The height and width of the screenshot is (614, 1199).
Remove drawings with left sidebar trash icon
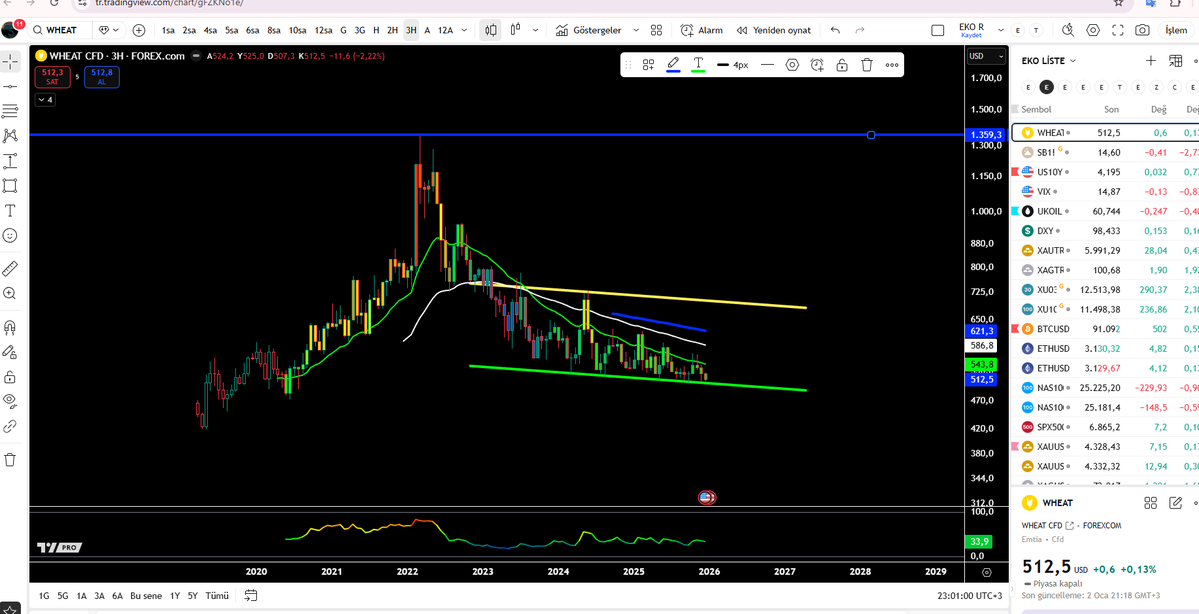[x=10, y=460]
